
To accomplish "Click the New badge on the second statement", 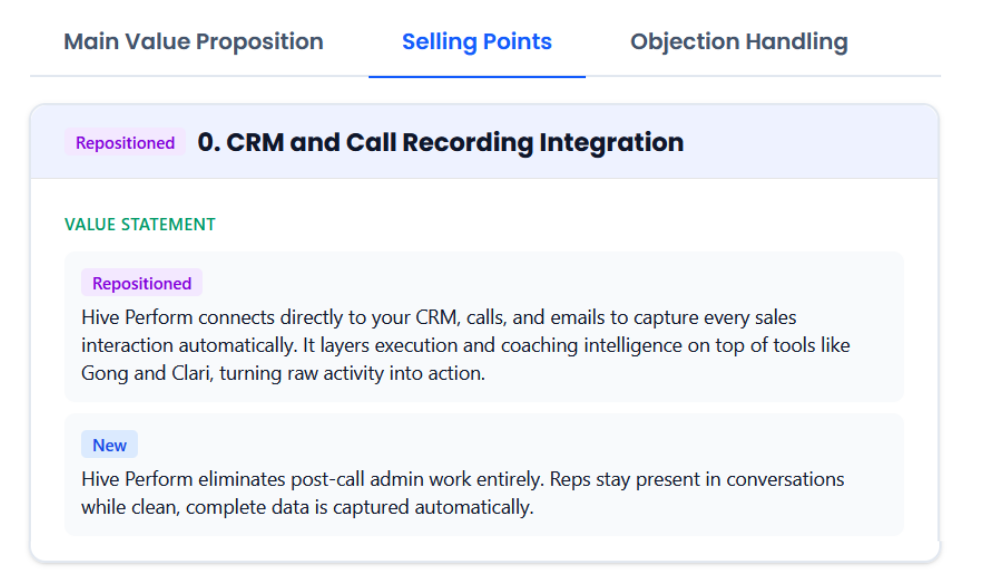I will [x=109, y=444].
